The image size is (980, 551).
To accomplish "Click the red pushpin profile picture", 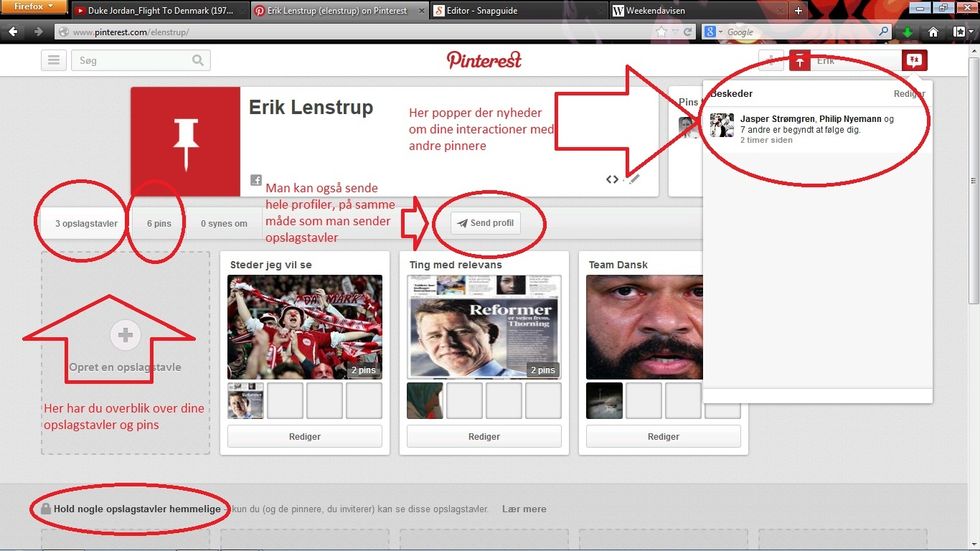I will pos(185,142).
